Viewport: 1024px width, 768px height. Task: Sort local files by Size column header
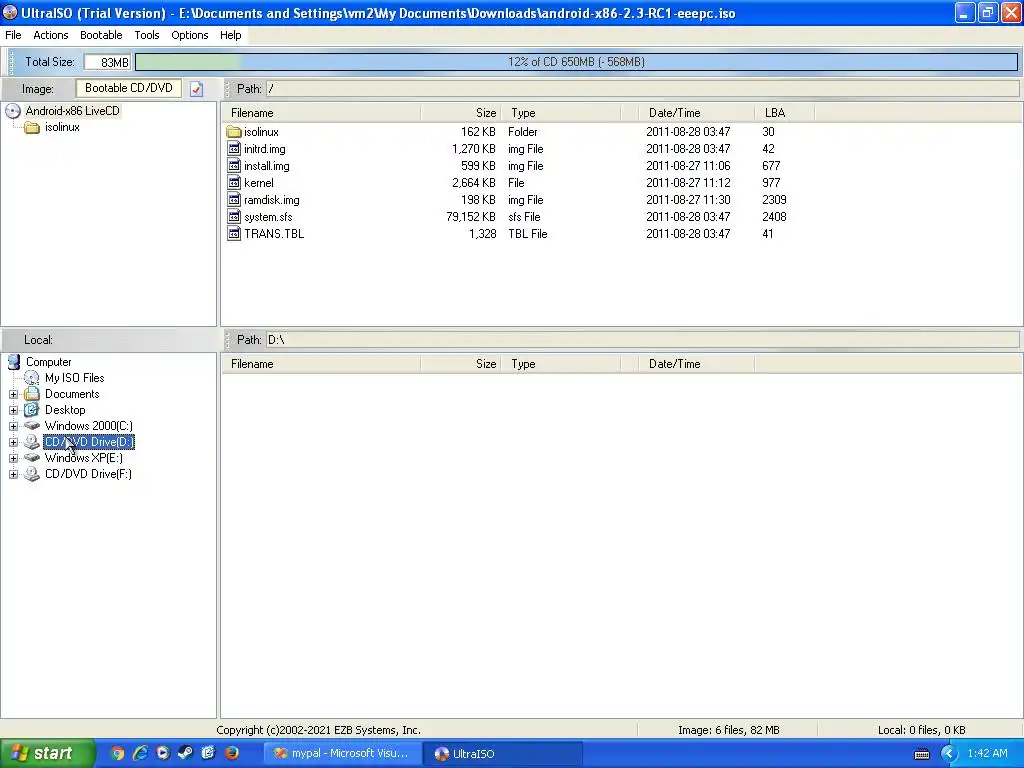[461, 364]
